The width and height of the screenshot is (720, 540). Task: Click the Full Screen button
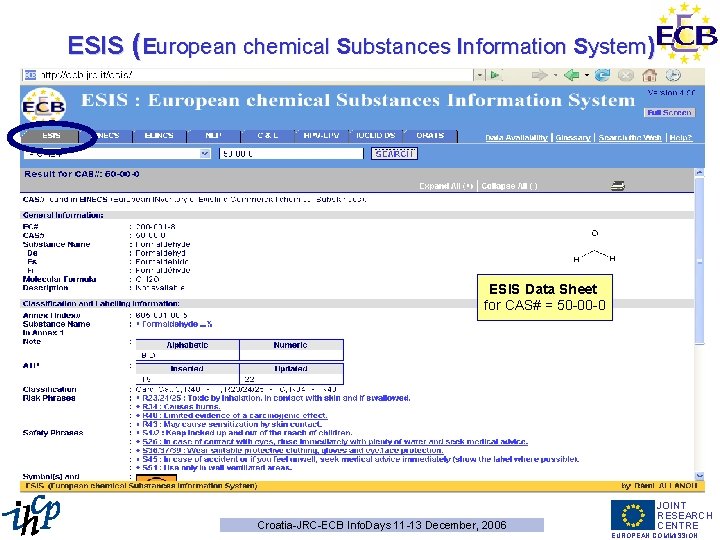coord(669,112)
